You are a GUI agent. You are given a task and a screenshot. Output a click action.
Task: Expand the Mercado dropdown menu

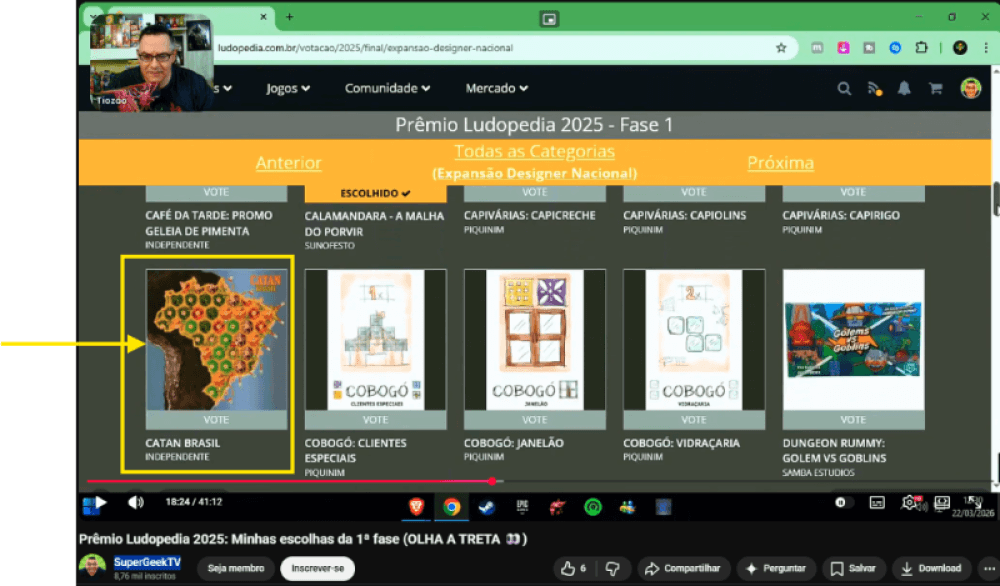[x=496, y=88]
